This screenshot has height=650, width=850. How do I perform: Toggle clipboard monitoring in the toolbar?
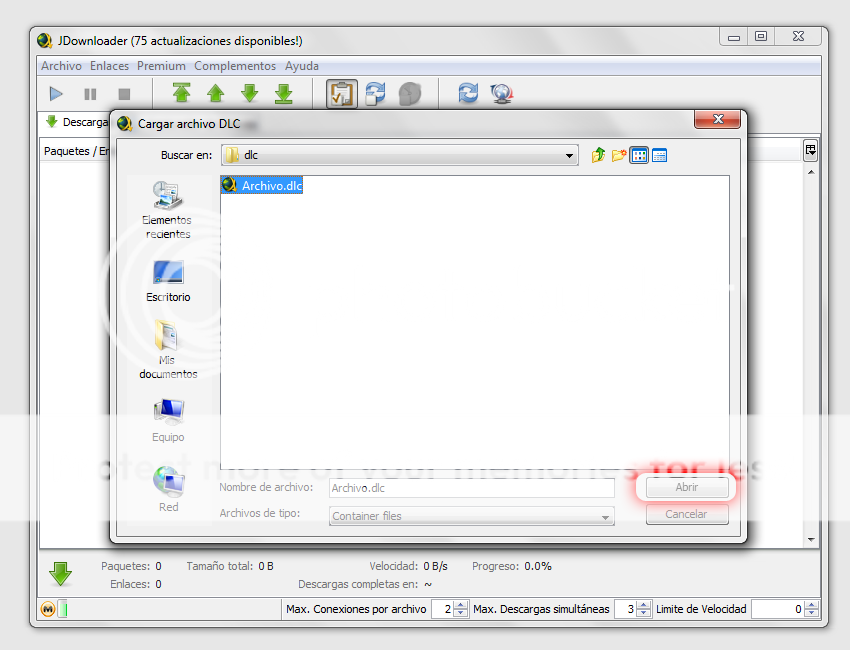pos(342,94)
